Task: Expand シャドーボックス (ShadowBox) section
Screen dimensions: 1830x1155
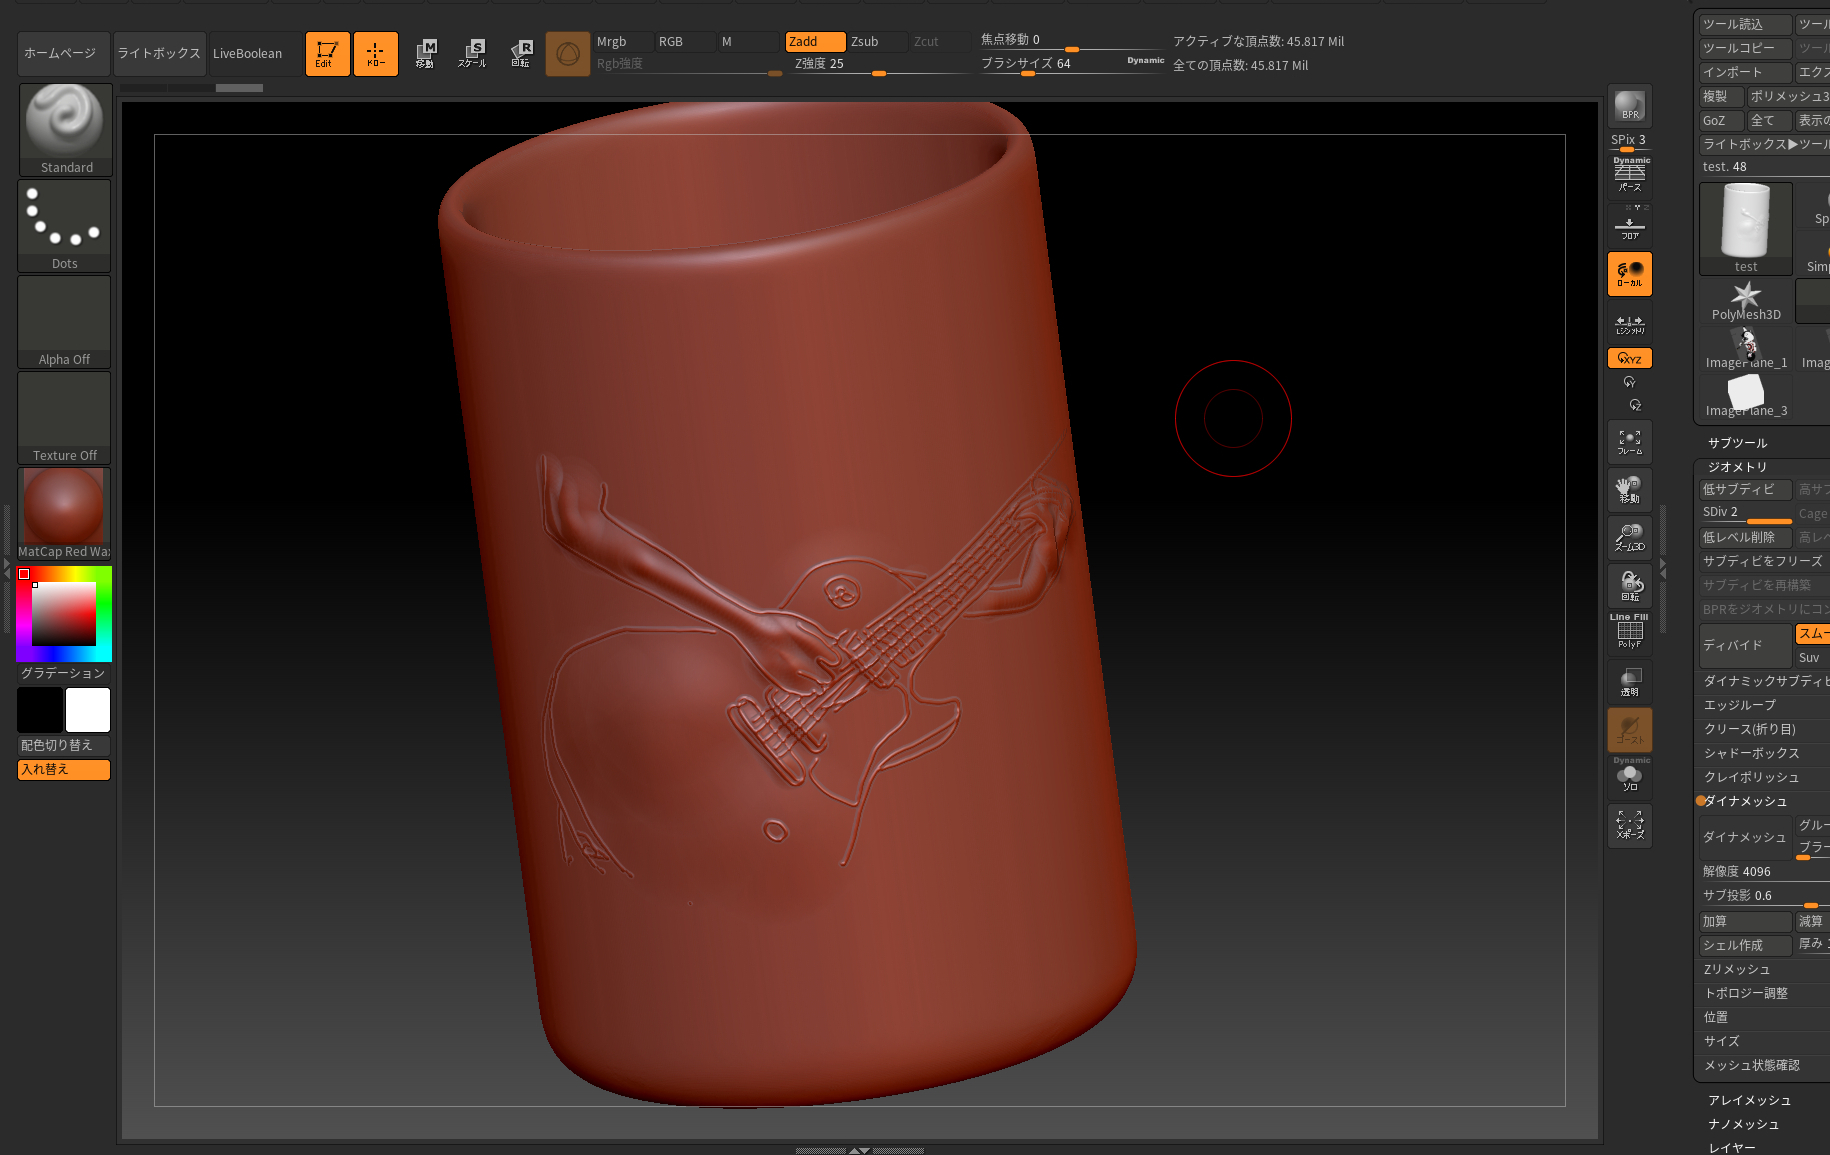Action: click(x=1752, y=753)
